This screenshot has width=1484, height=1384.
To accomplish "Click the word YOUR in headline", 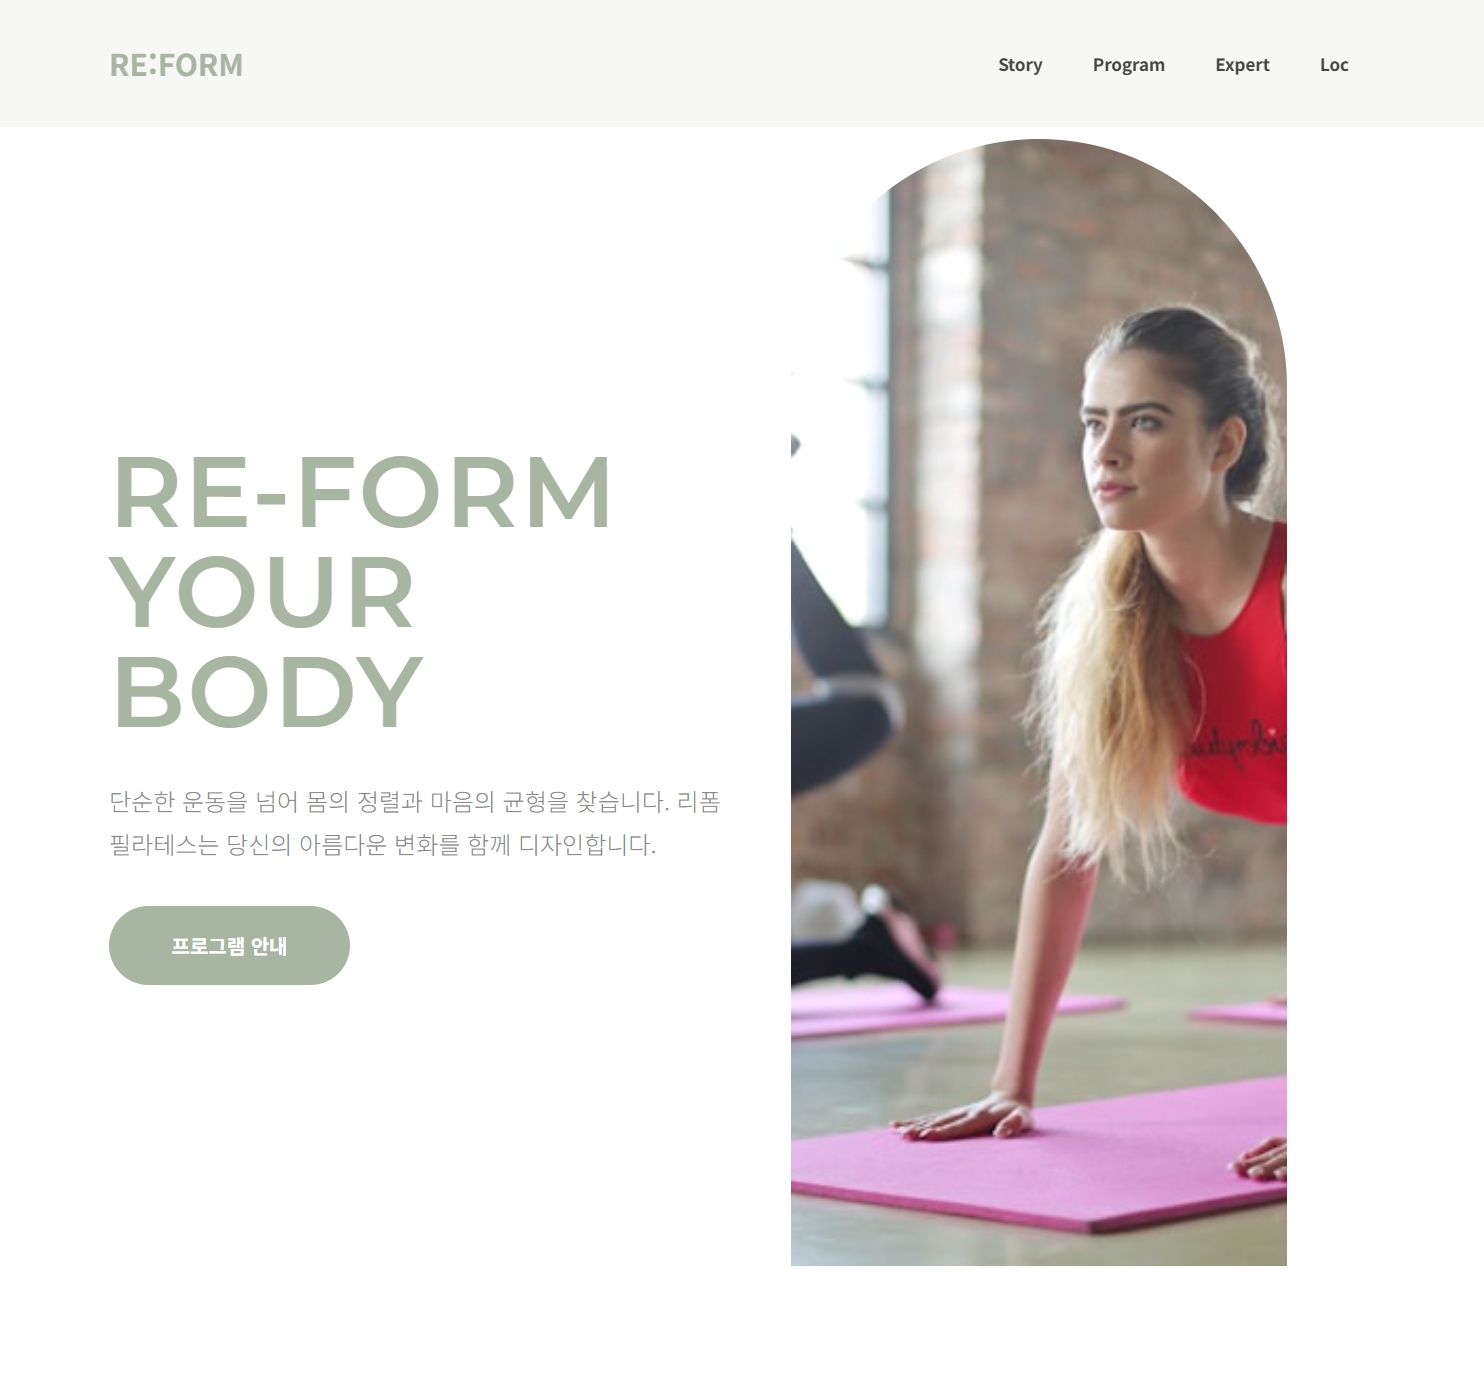I will [262, 592].
